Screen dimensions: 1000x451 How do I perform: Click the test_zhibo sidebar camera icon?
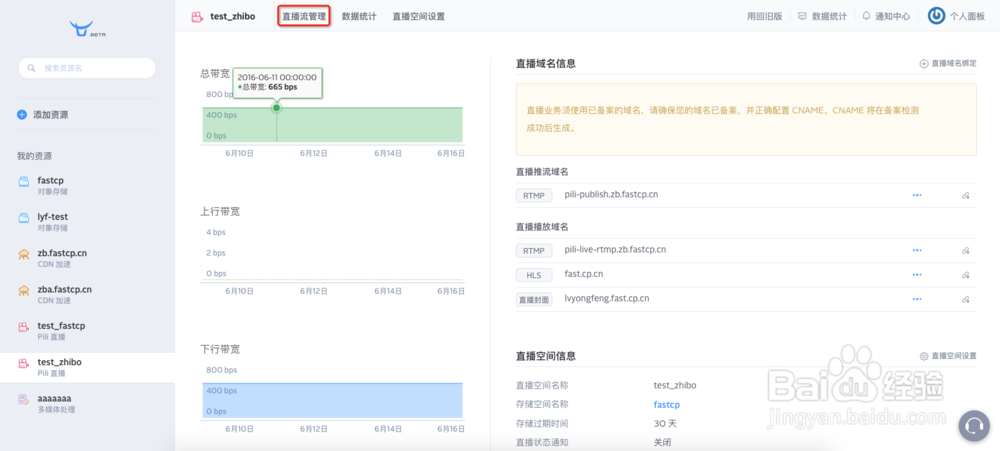click(x=24, y=363)
